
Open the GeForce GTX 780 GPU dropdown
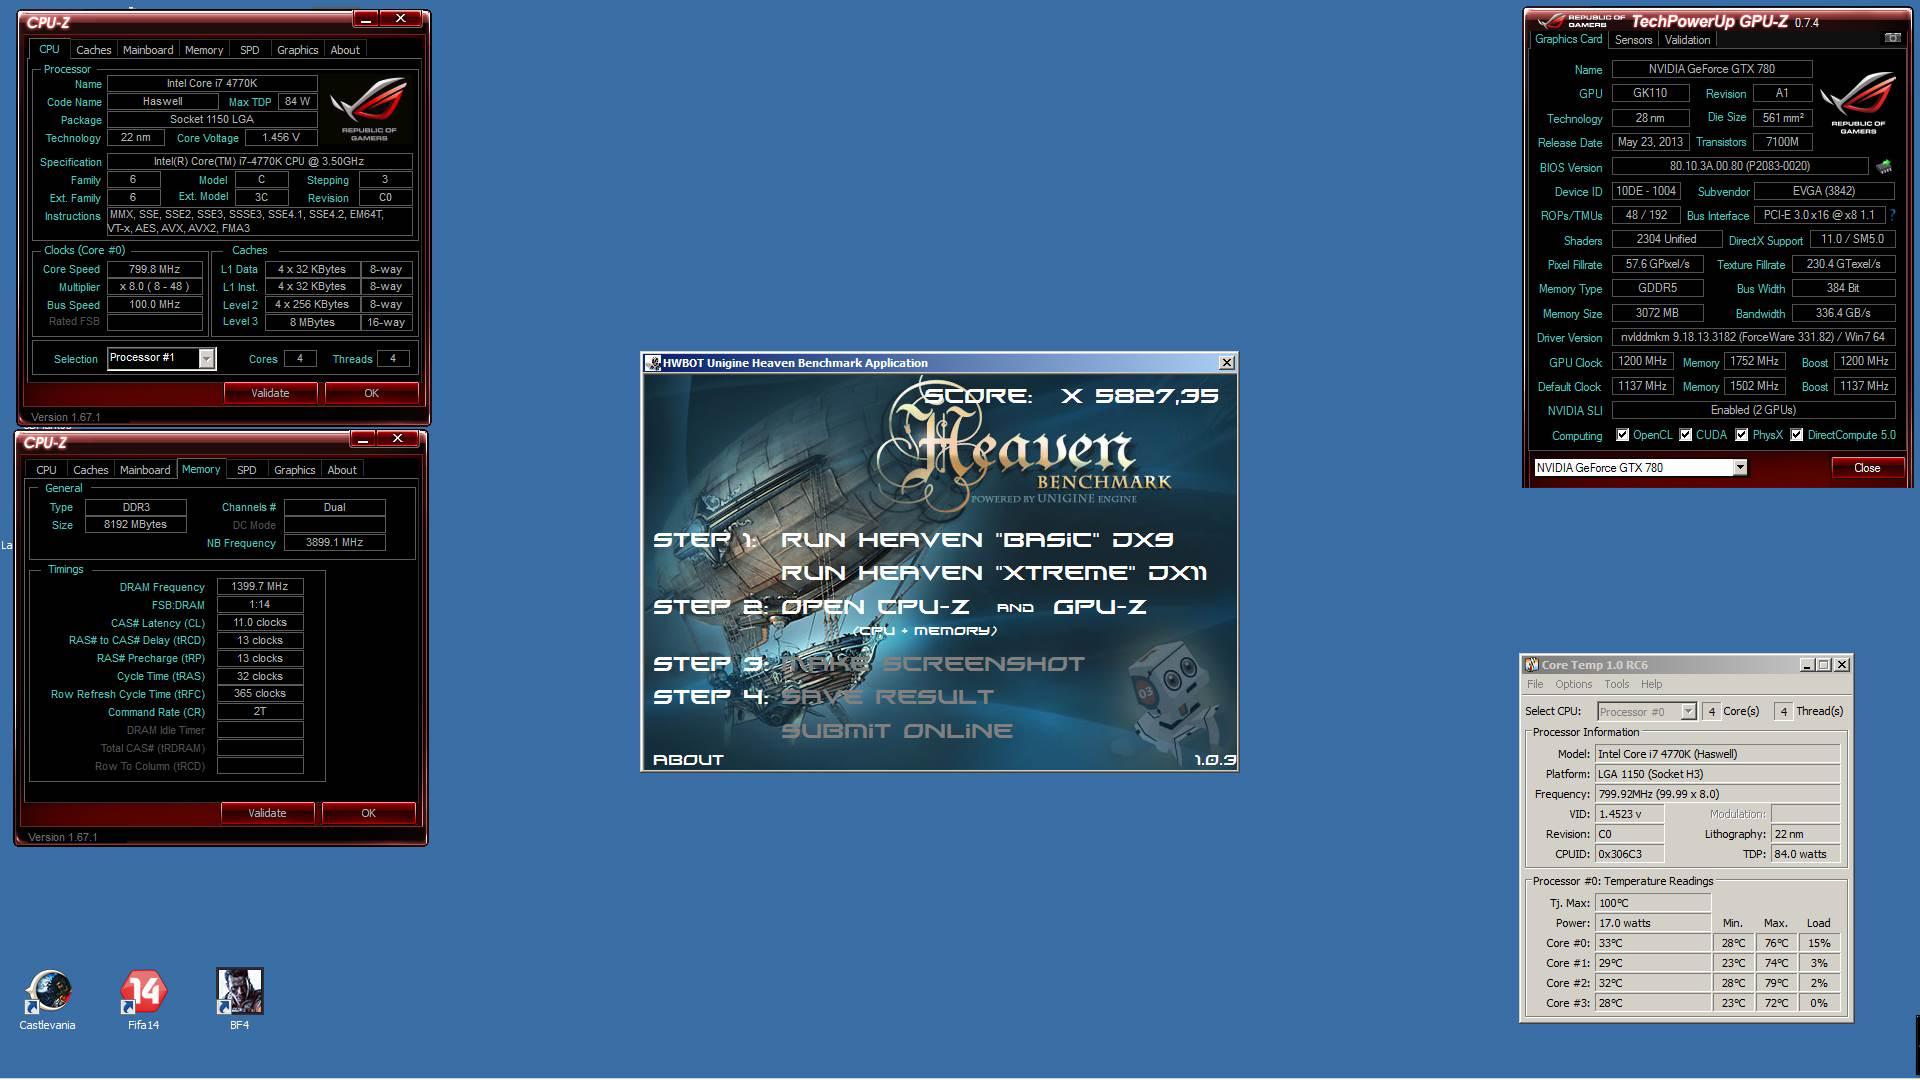point(1740,467)
